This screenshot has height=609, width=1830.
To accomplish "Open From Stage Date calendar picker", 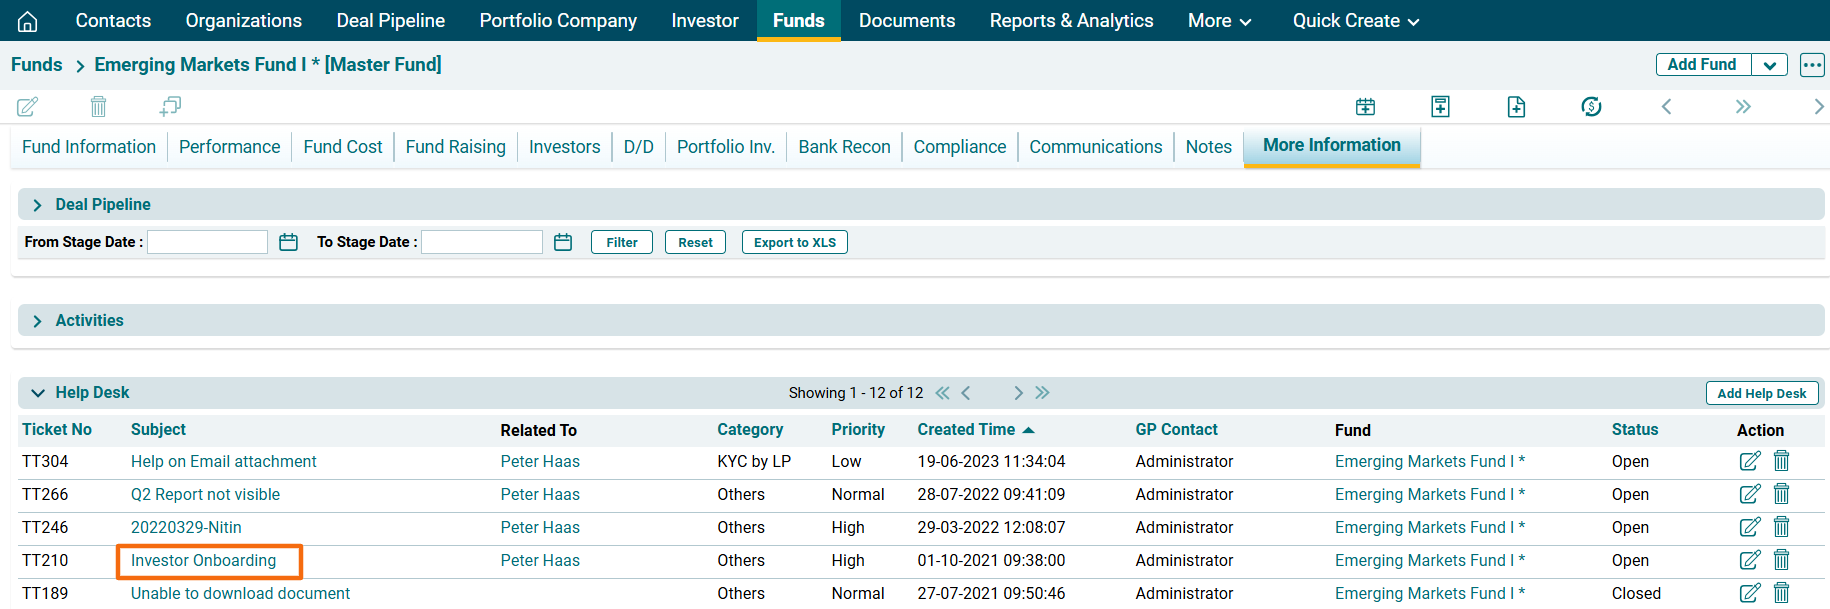I will [x=288, y=242].
